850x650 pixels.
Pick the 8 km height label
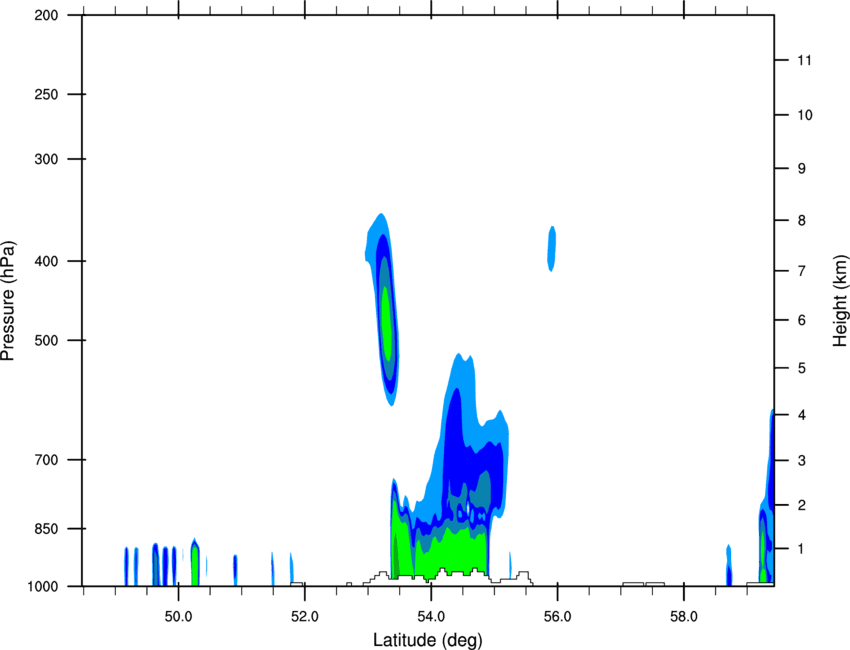click(802, 221)
